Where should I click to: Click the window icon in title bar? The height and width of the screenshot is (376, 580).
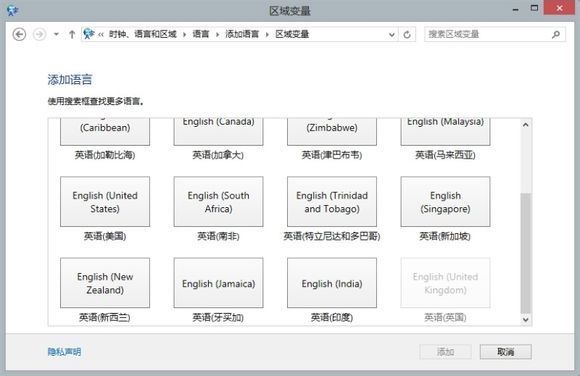(x=12, y=10)
